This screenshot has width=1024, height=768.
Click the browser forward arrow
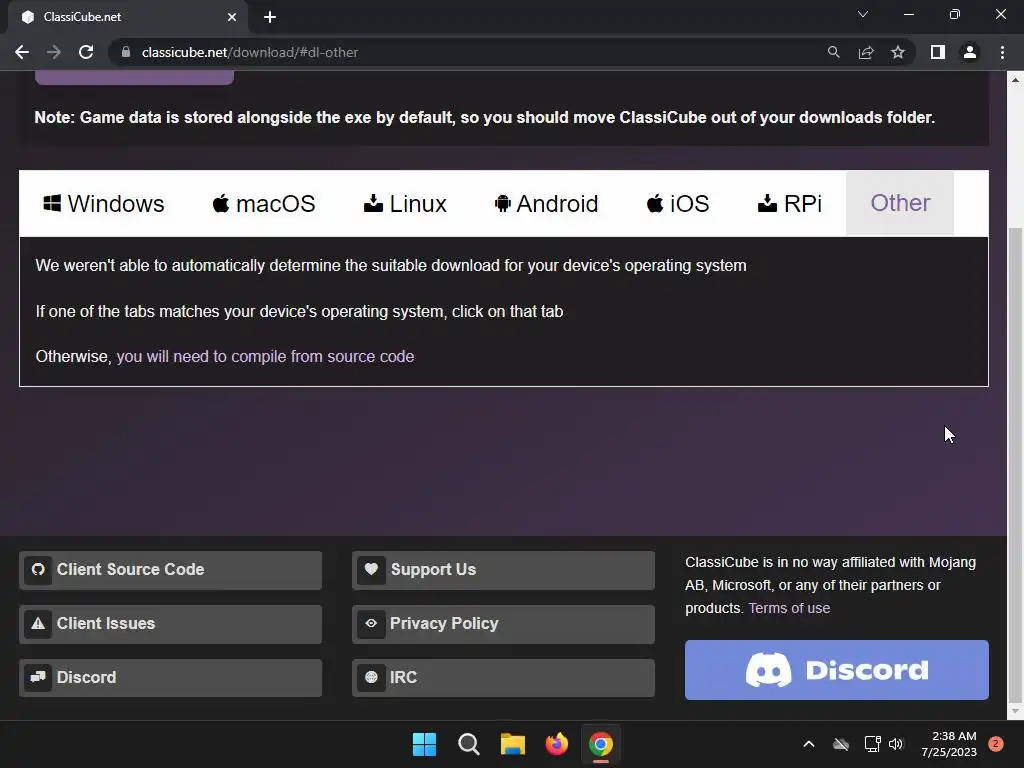(54, 52)
